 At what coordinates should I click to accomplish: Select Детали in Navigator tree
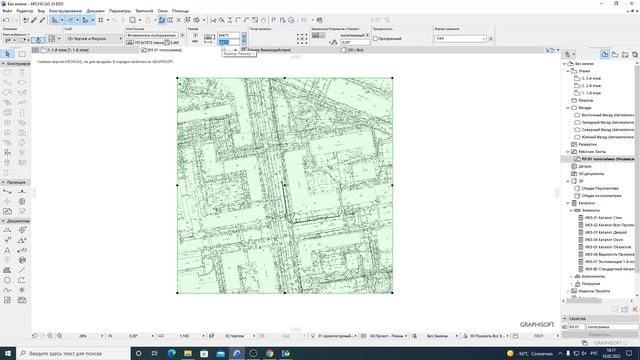pyautogui.click(x=584, y=167)
